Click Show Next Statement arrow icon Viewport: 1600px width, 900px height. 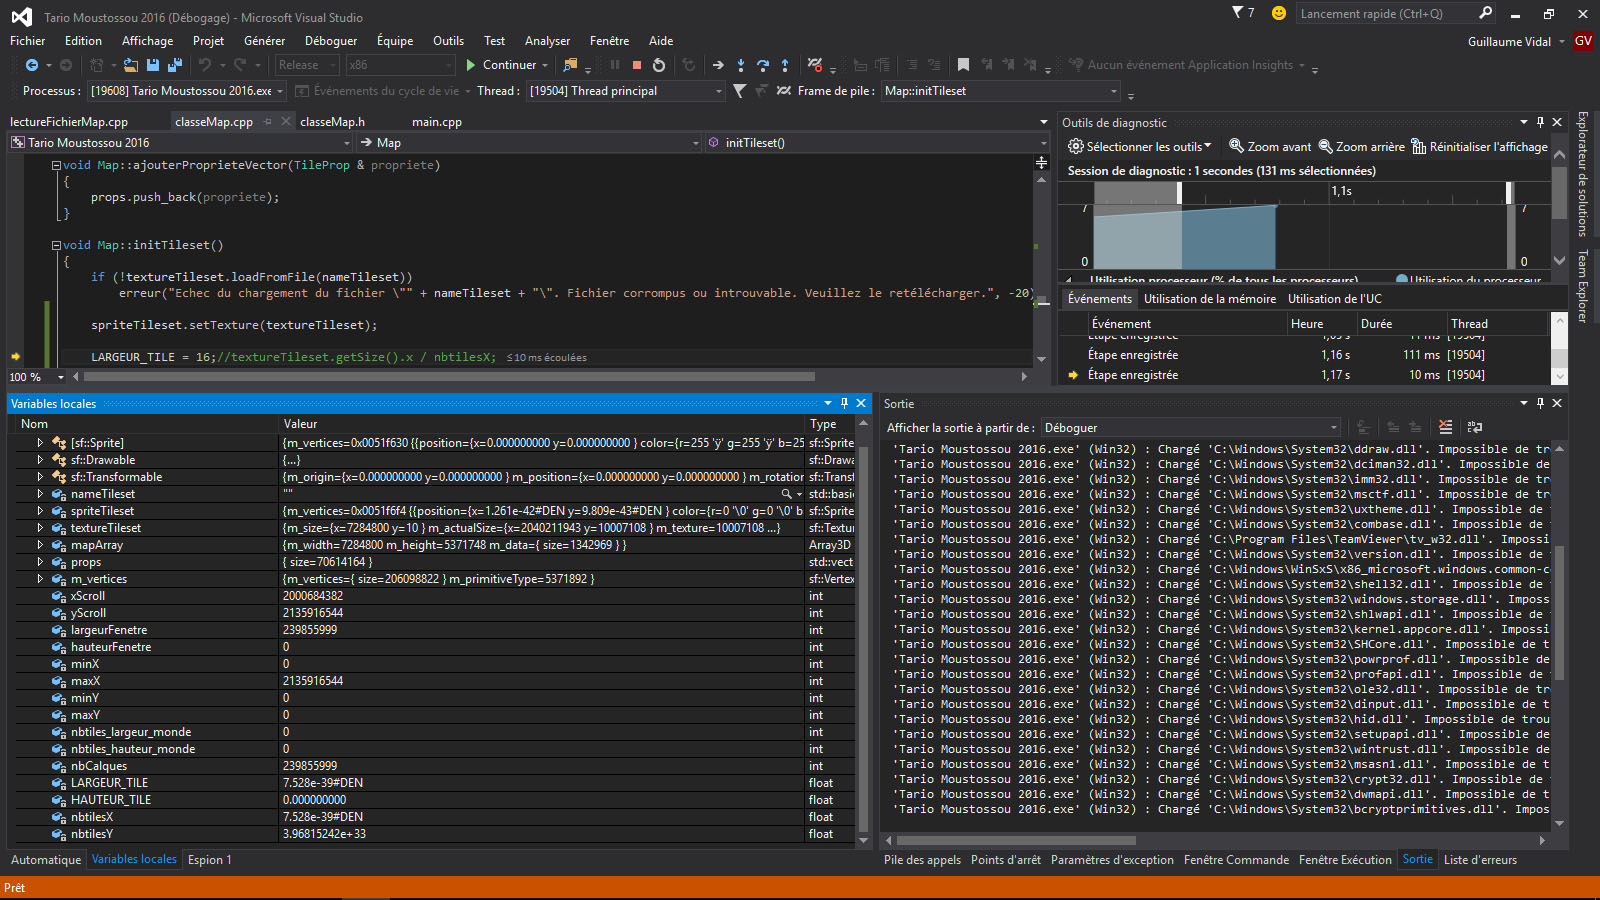[718, 65]
